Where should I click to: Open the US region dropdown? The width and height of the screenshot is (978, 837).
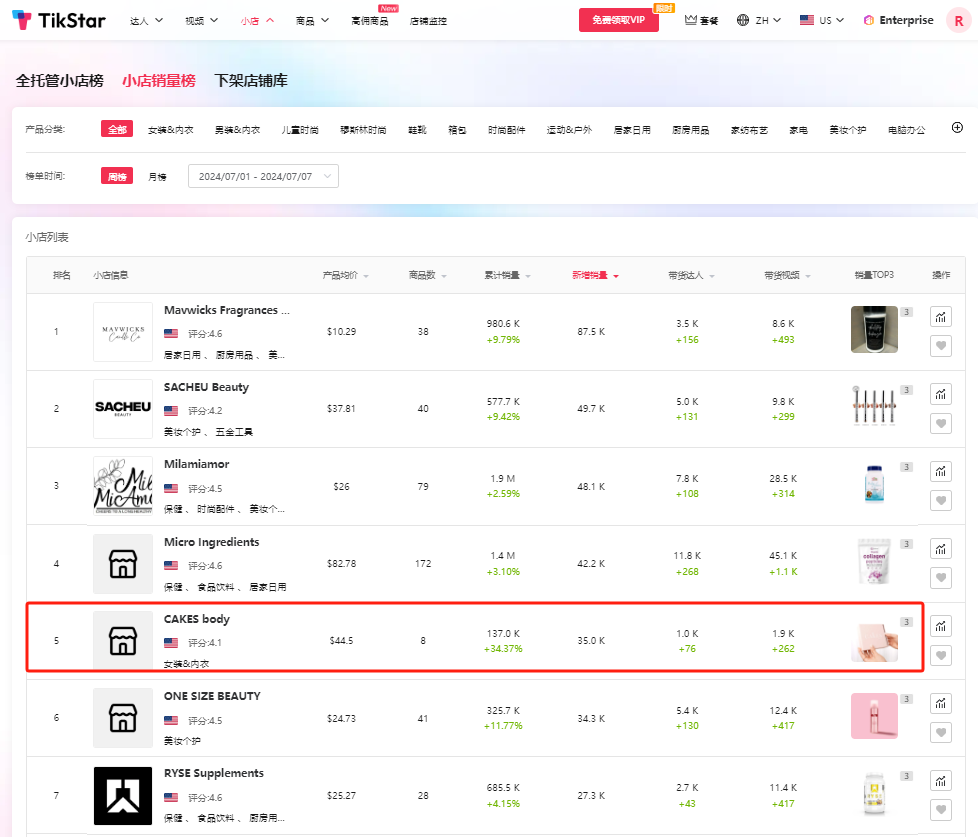click(821, 21)
